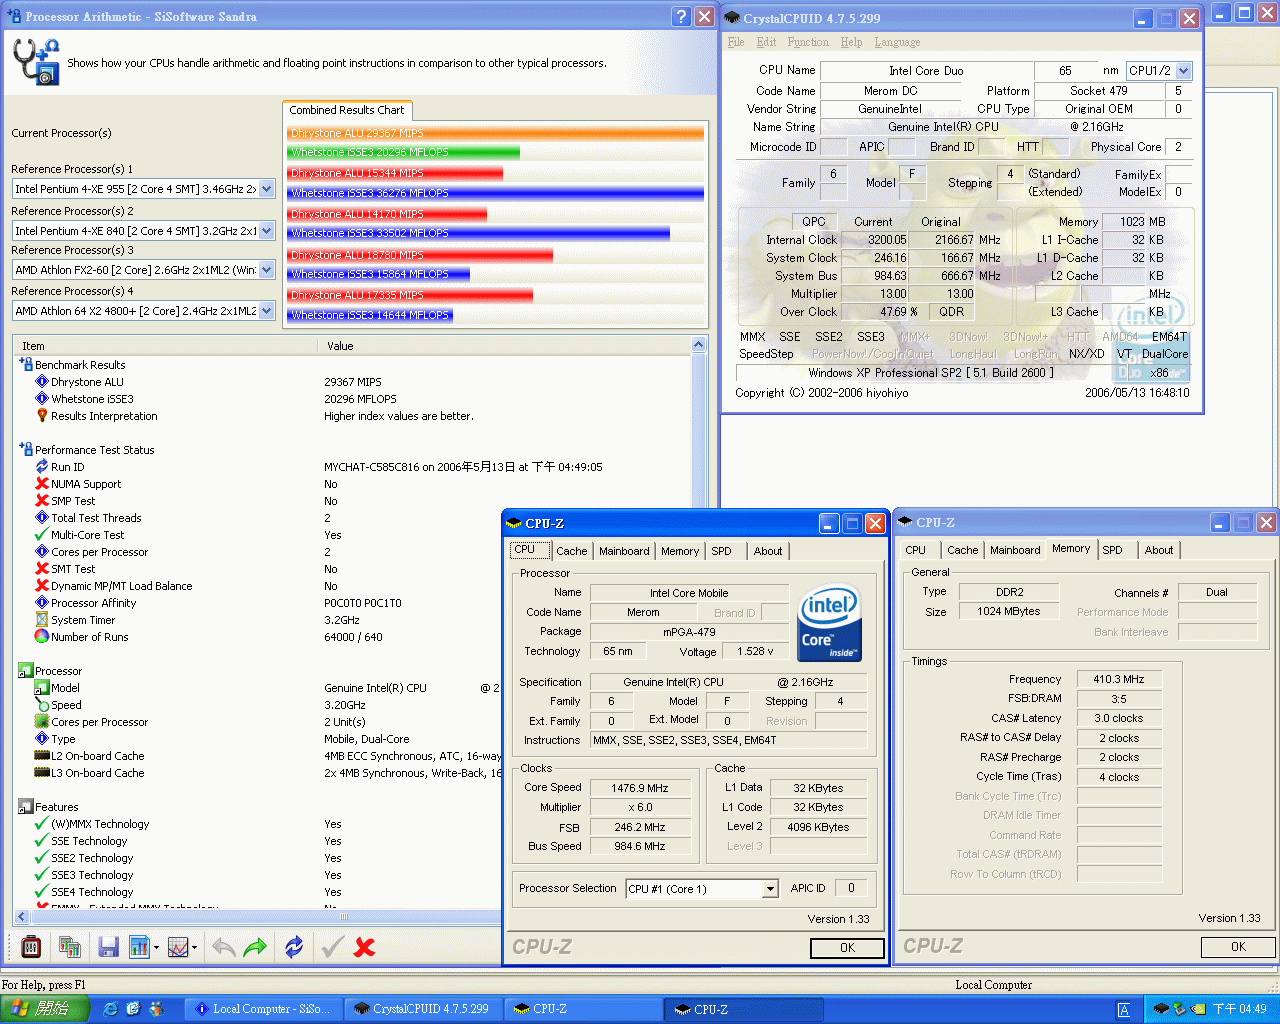Screen dimensions: 1280x1024
Task: Click the Item column header
Action: (x=165, y=346)
